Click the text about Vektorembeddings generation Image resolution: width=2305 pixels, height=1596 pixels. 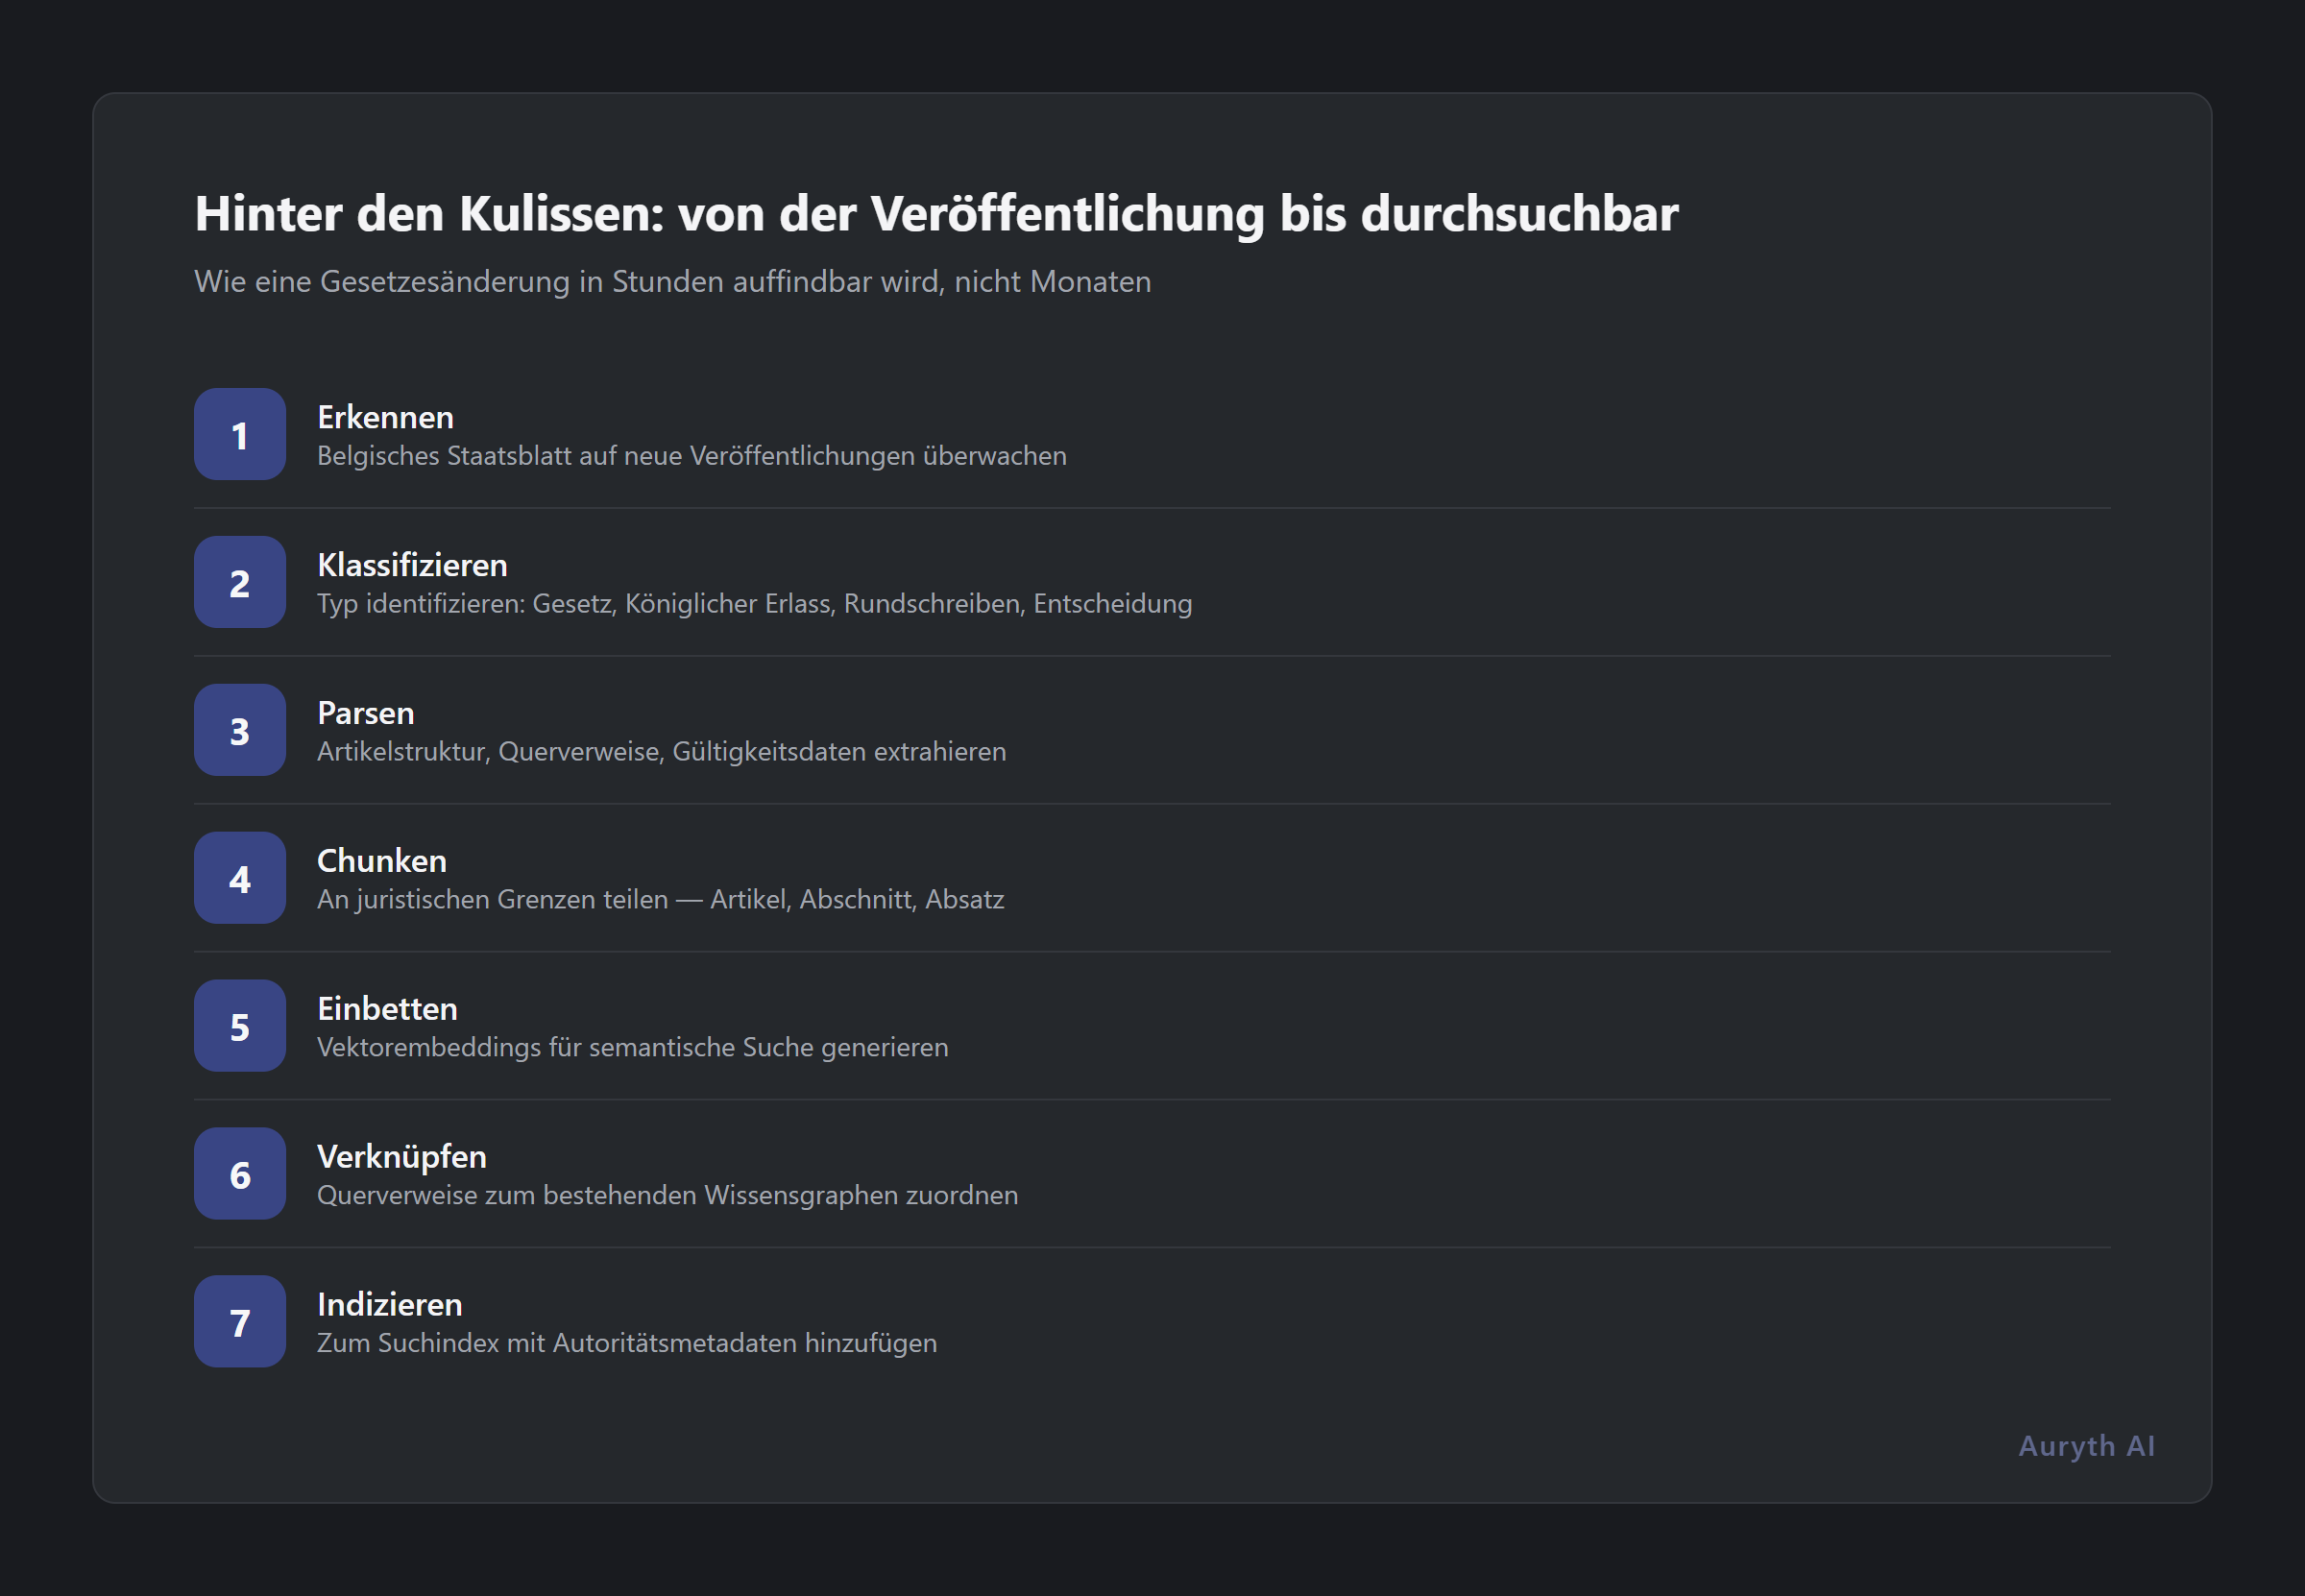point(632,1047)
